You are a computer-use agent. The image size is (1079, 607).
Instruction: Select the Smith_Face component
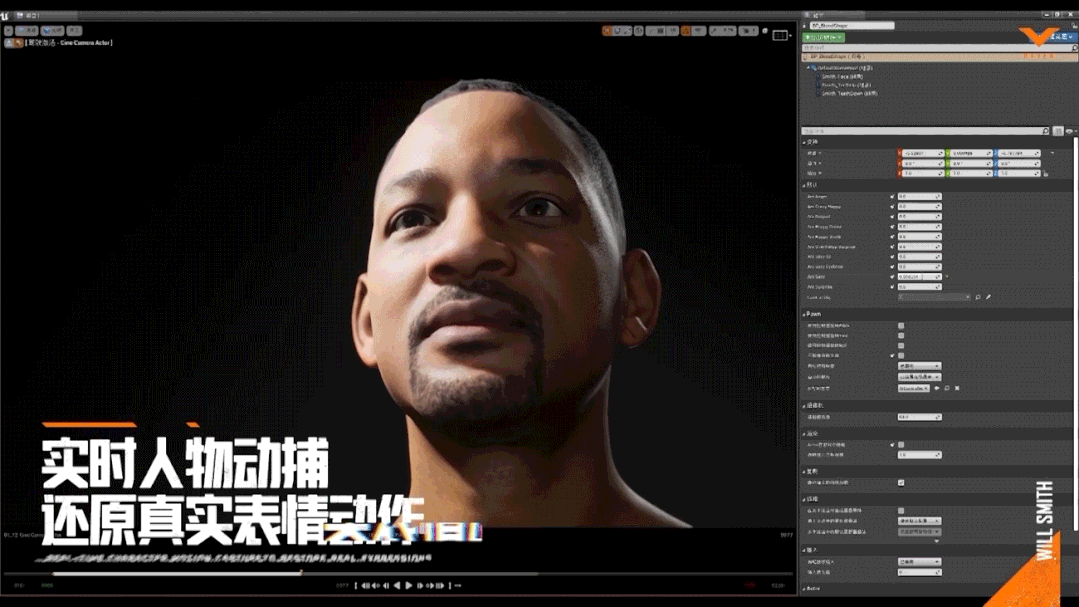[x=842, y=76]
